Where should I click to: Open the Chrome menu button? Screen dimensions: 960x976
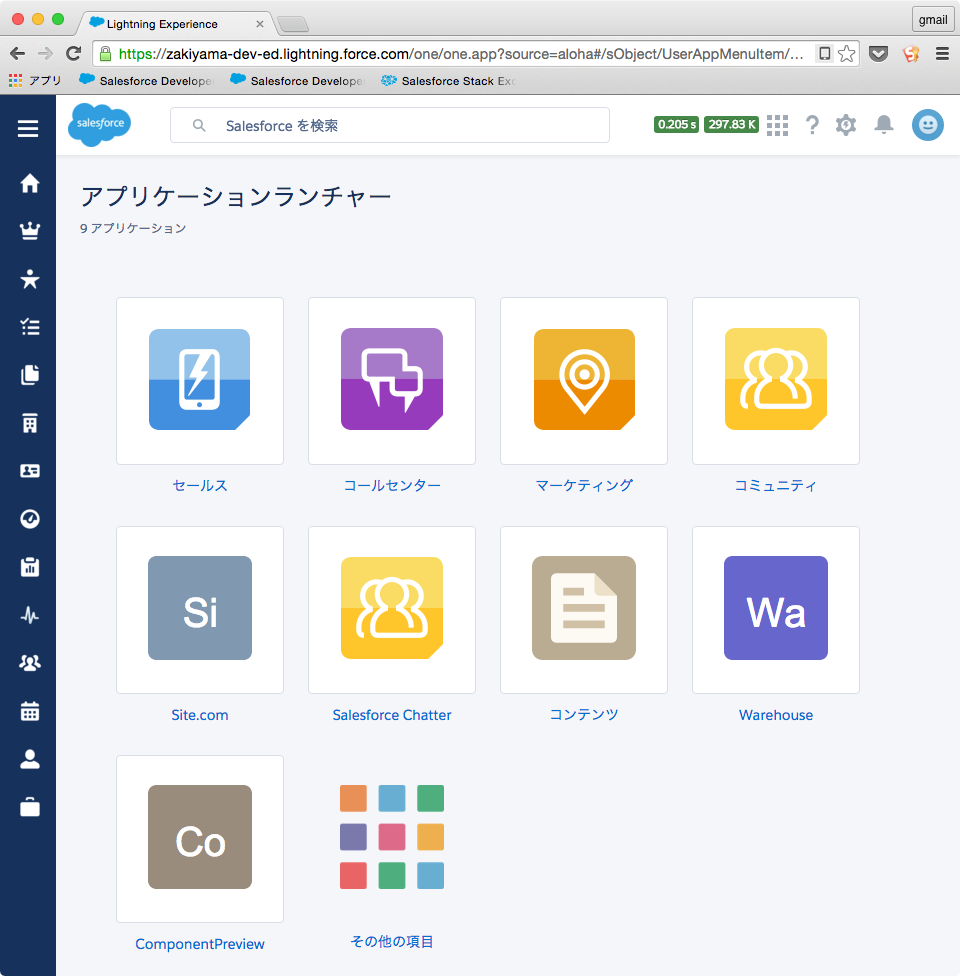(x=942, y=54)
